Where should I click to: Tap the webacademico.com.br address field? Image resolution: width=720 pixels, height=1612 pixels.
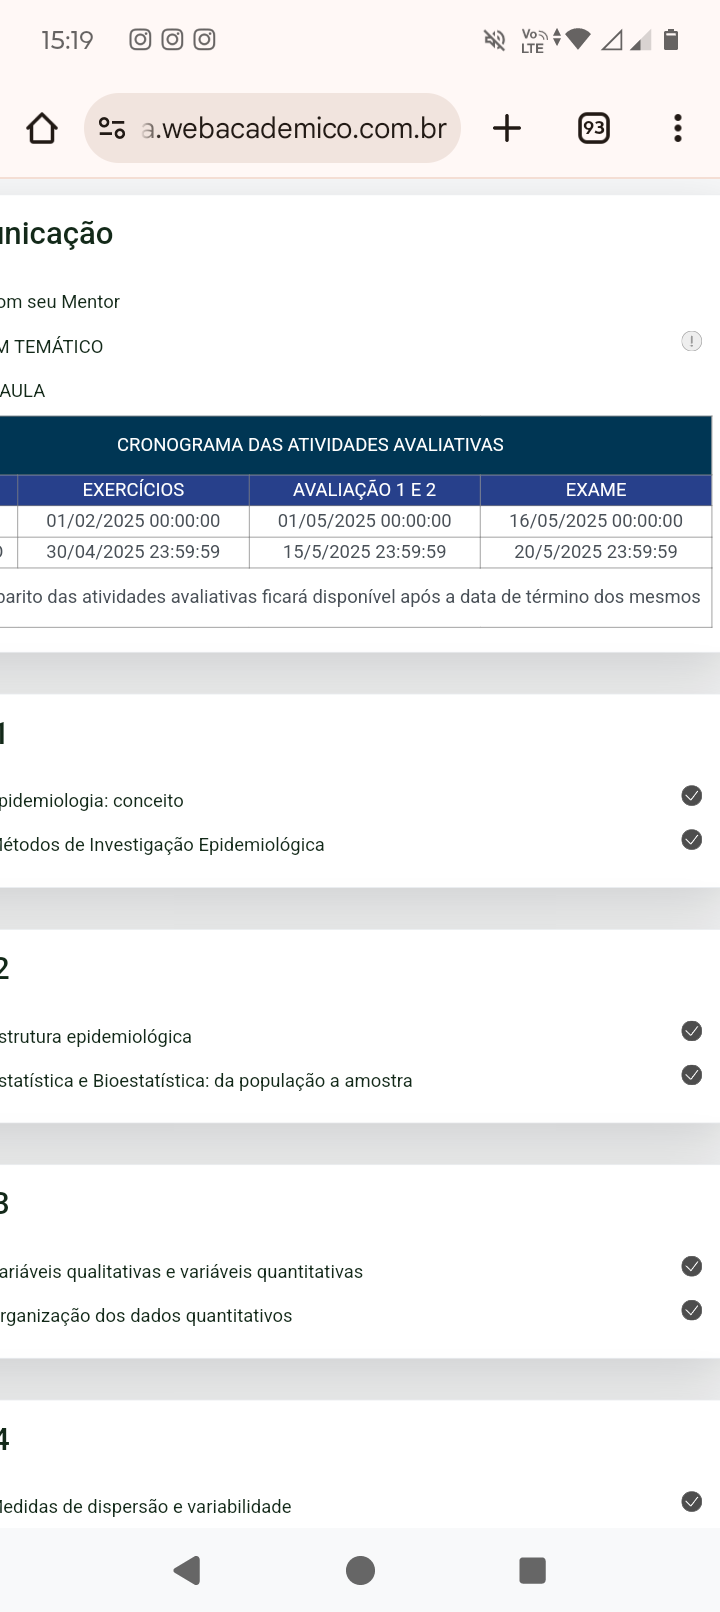[293, 128]
